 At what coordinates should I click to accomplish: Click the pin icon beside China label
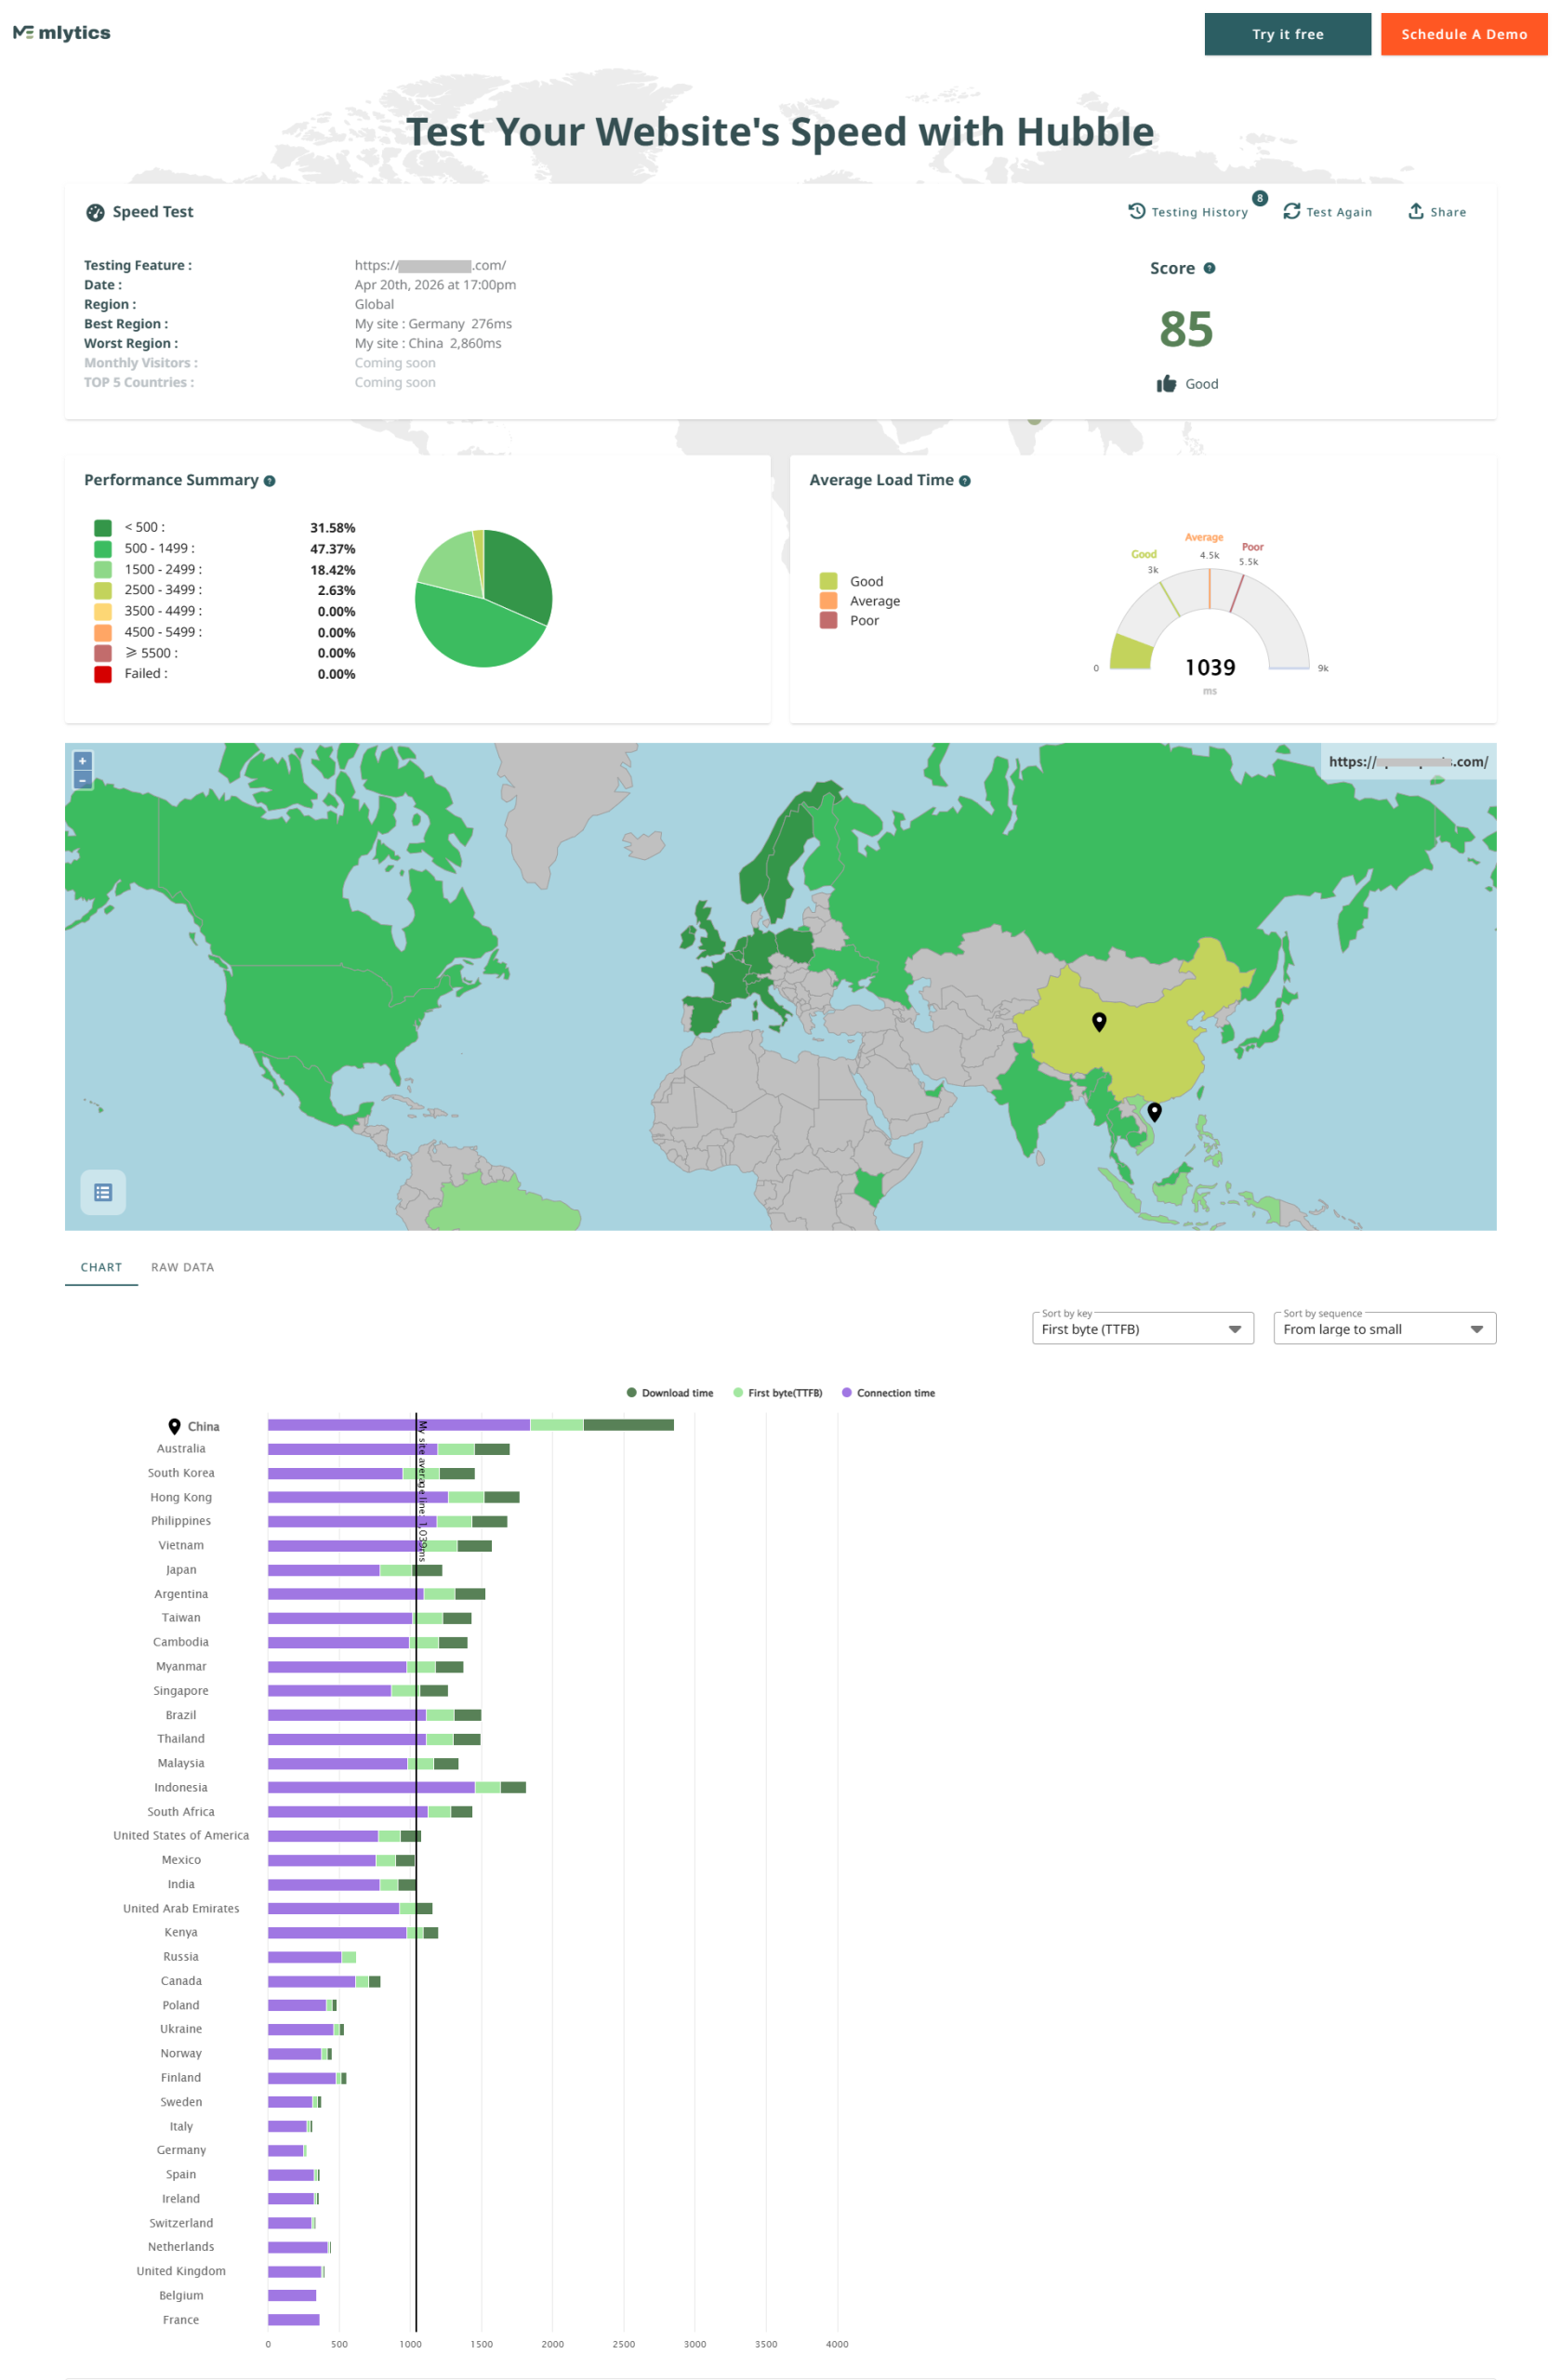tap(174, 1426)
